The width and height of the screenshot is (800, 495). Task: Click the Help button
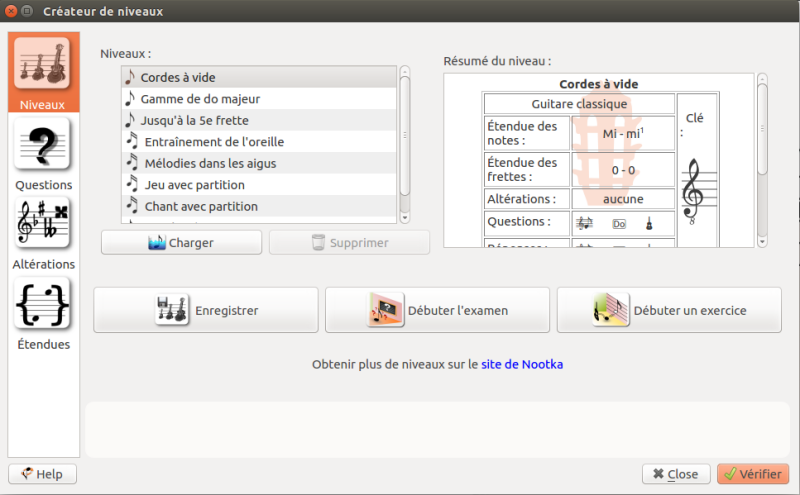tap(42, 474)
